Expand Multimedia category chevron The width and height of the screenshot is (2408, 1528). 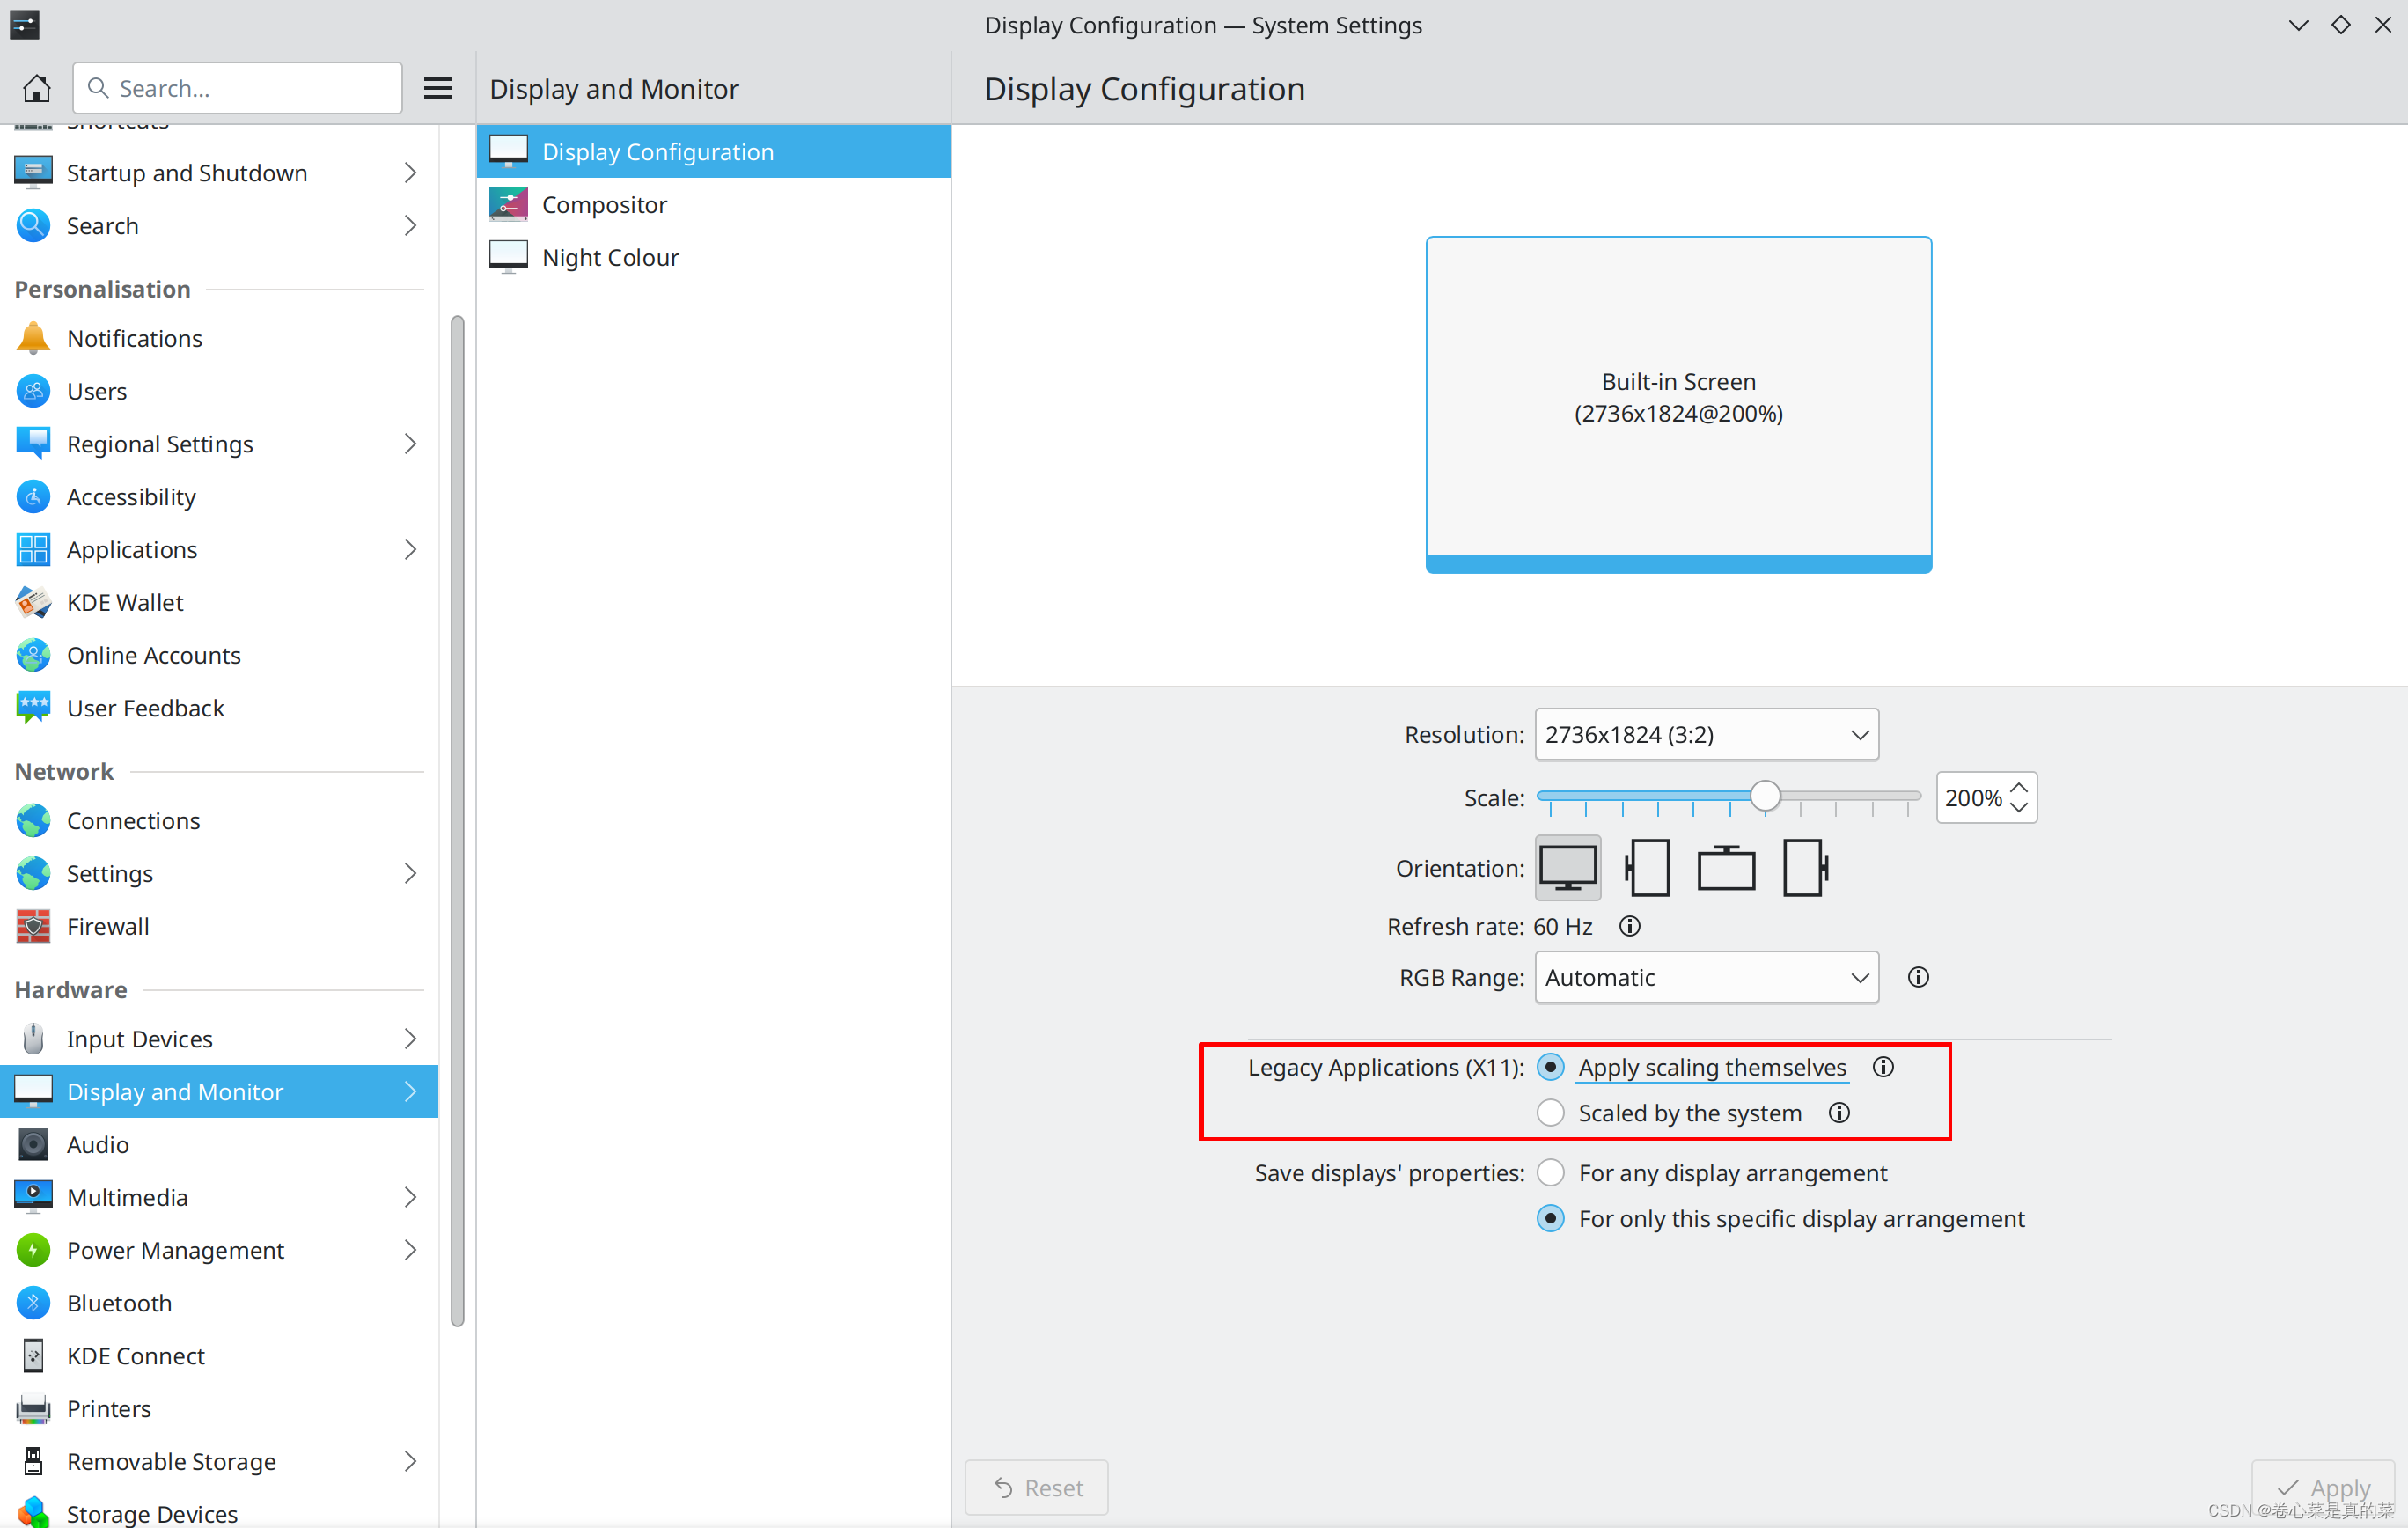[410, 1197]
